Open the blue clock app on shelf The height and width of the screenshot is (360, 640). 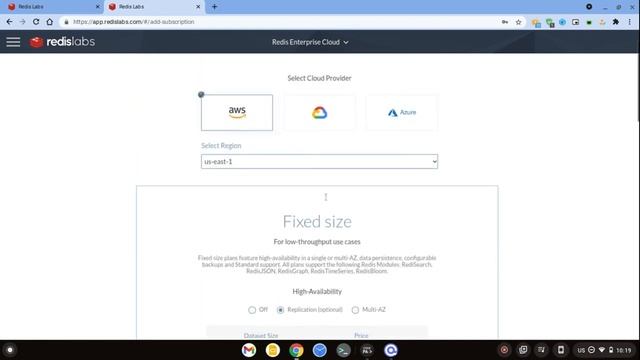click(x=320, y=350)
